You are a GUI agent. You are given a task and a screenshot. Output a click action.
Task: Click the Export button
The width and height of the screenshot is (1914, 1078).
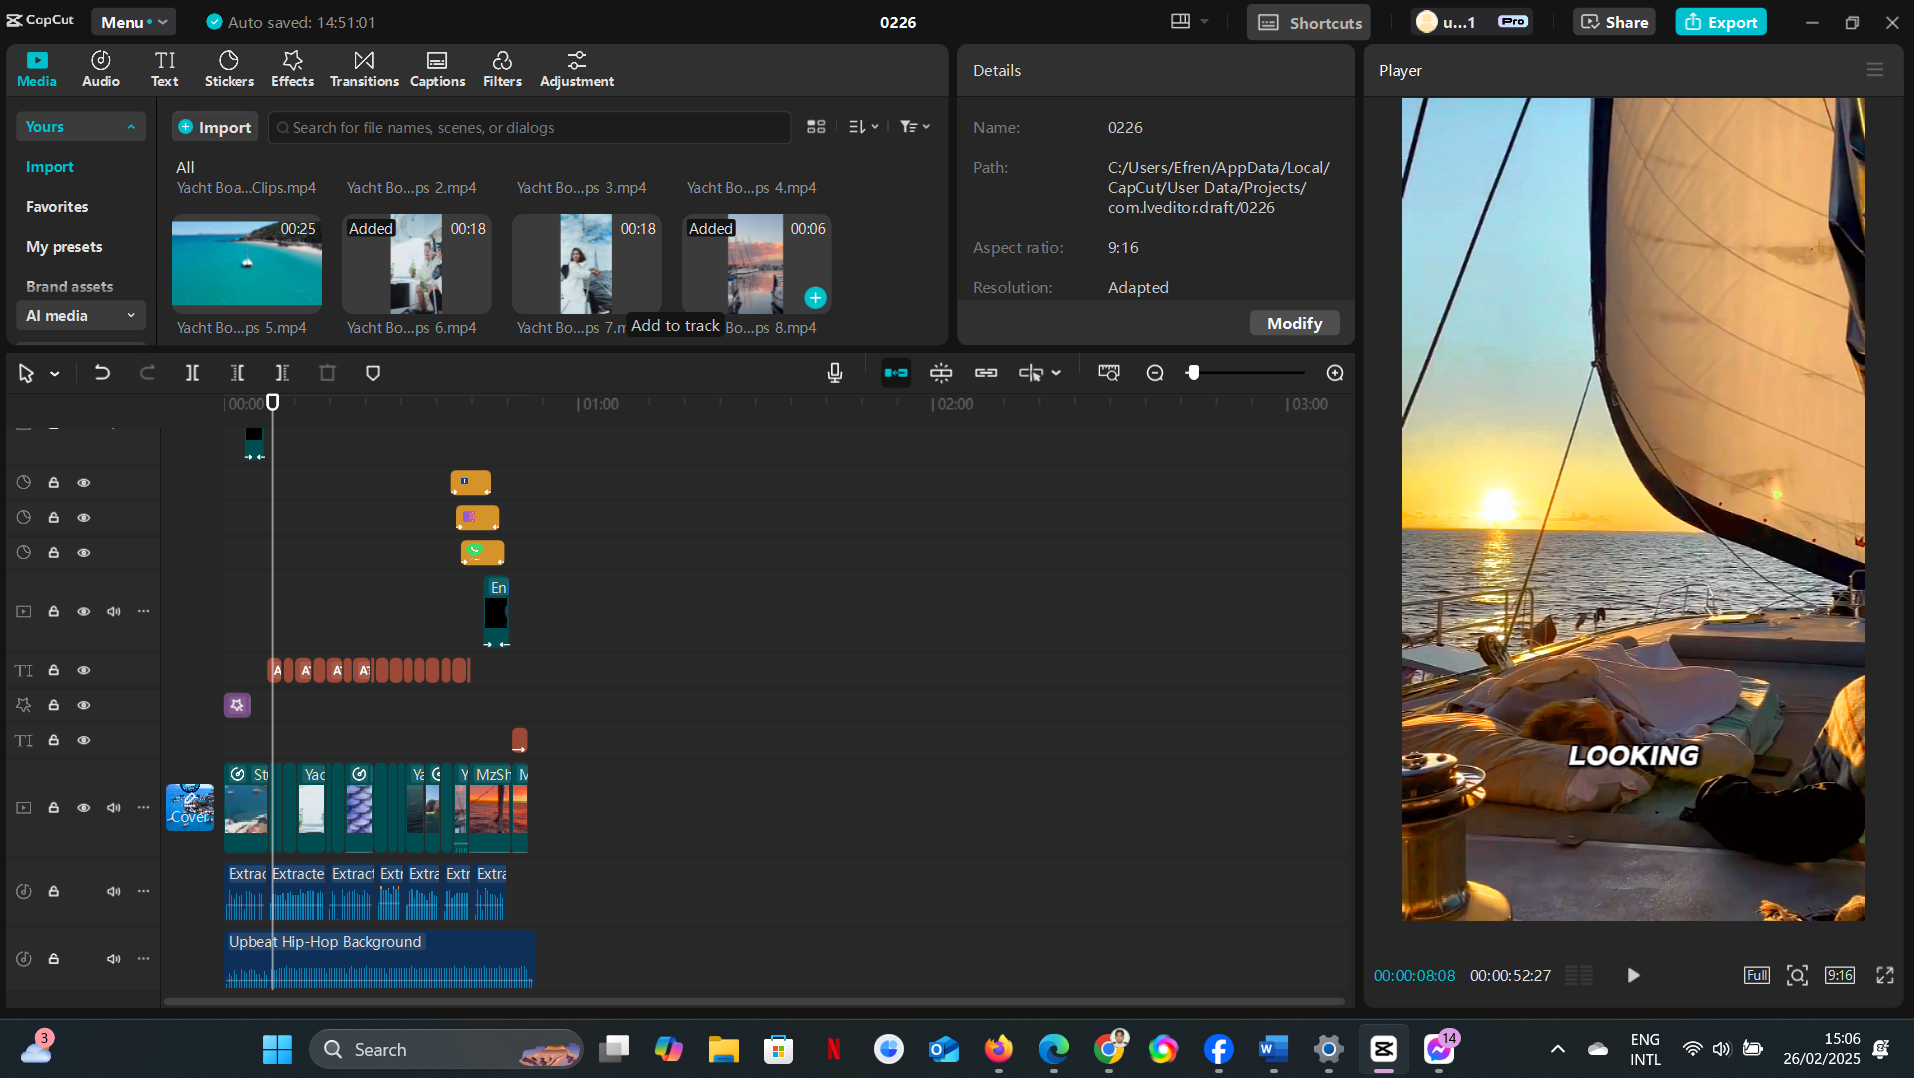(x=1720, y=22)
